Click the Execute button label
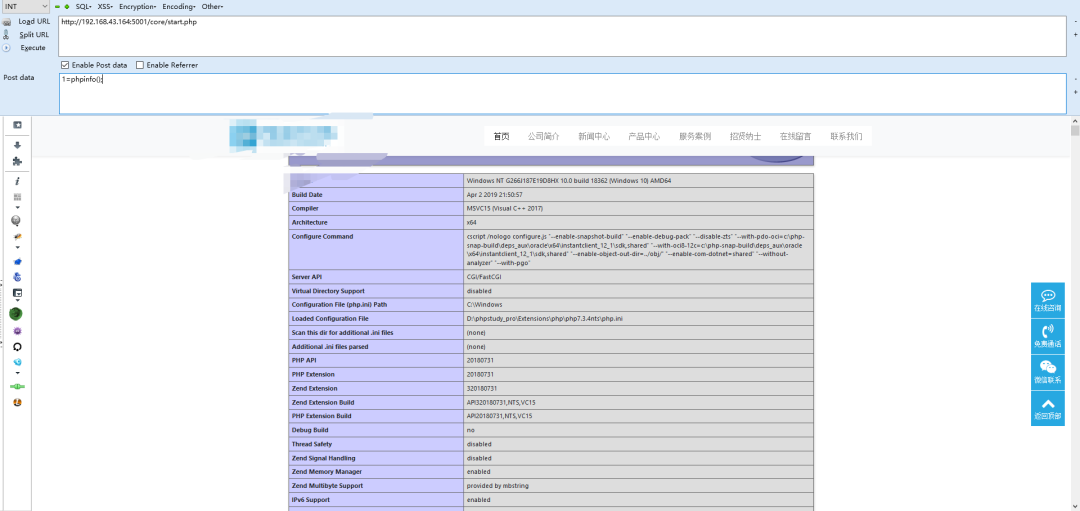 [33, 48]
